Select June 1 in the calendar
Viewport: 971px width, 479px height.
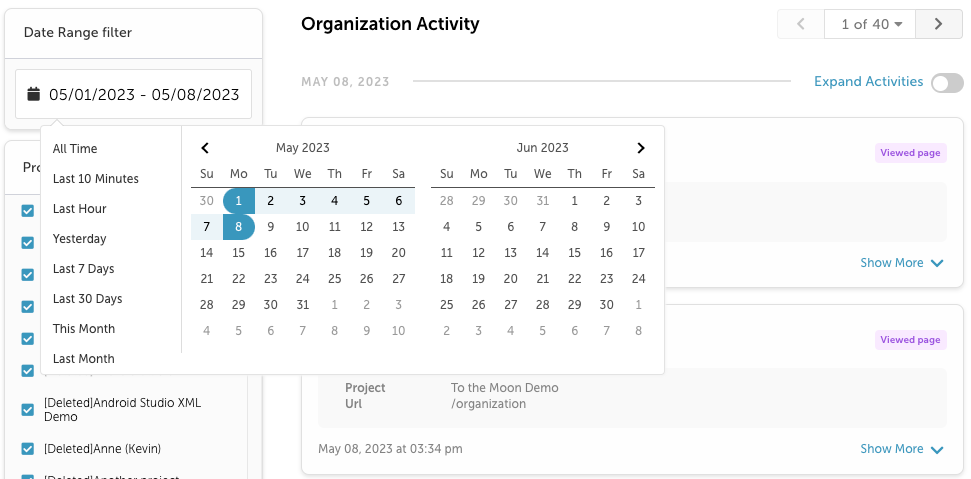[574, 201]
